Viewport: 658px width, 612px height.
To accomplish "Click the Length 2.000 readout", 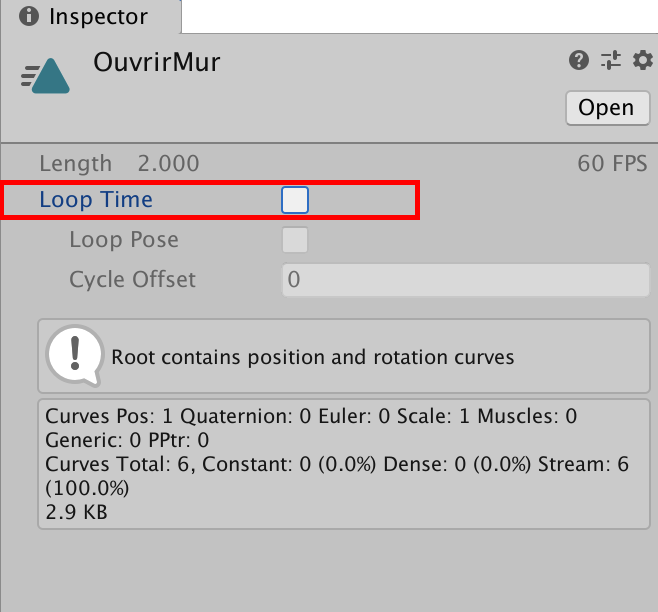I will pos(119,164).
